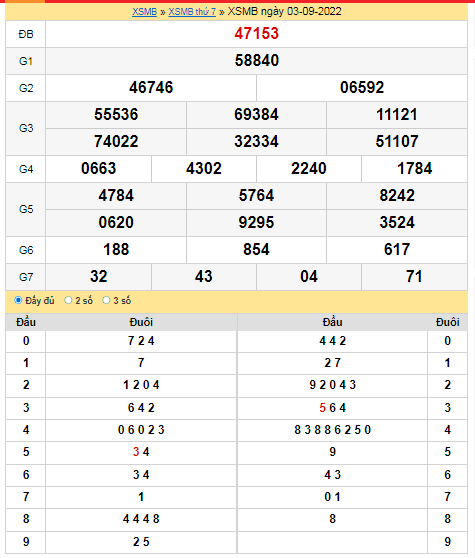Click the G1 row label
The width and height of the screenshot is (475, 558).
click(x=26, y=61)
